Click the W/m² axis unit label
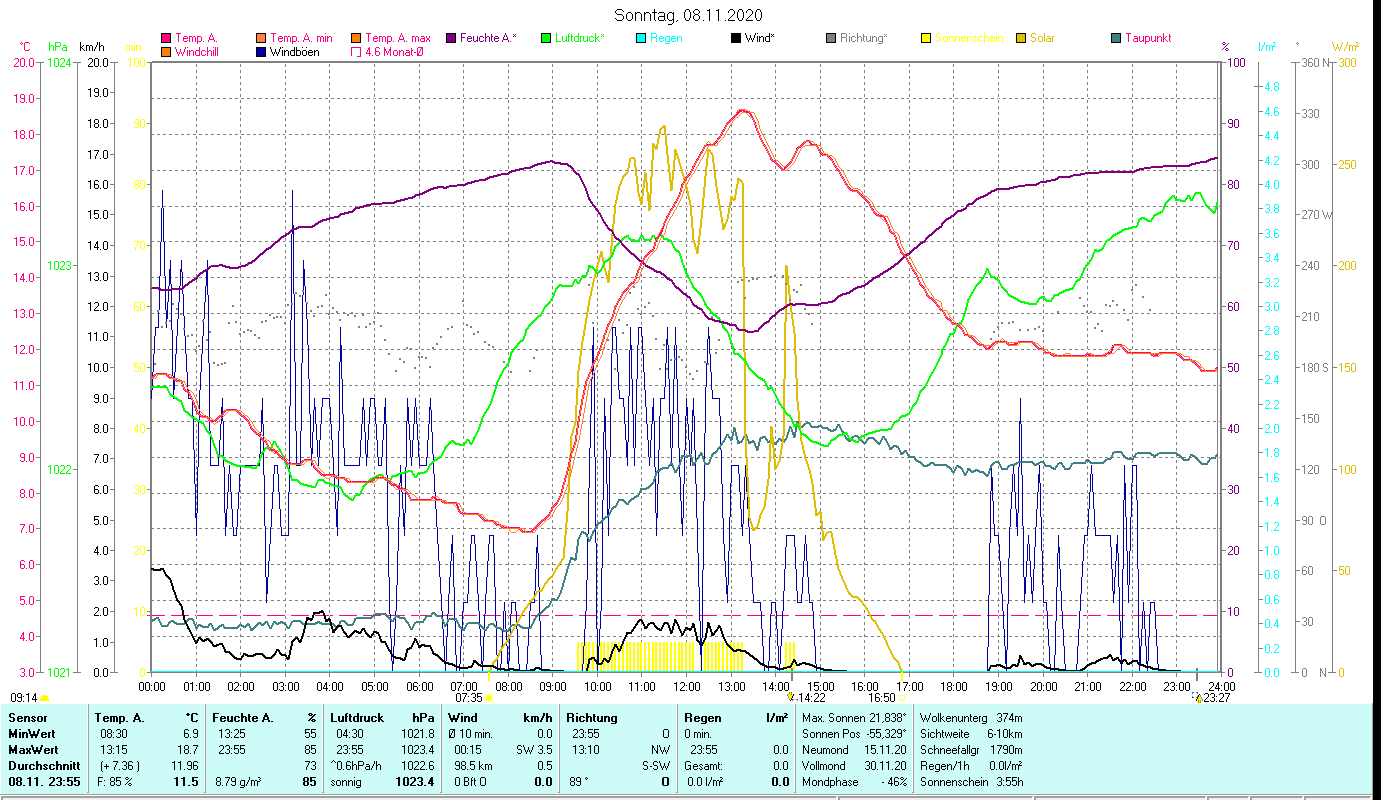The height and width of the screenshot is (800, 1381). coord(1345,47)
